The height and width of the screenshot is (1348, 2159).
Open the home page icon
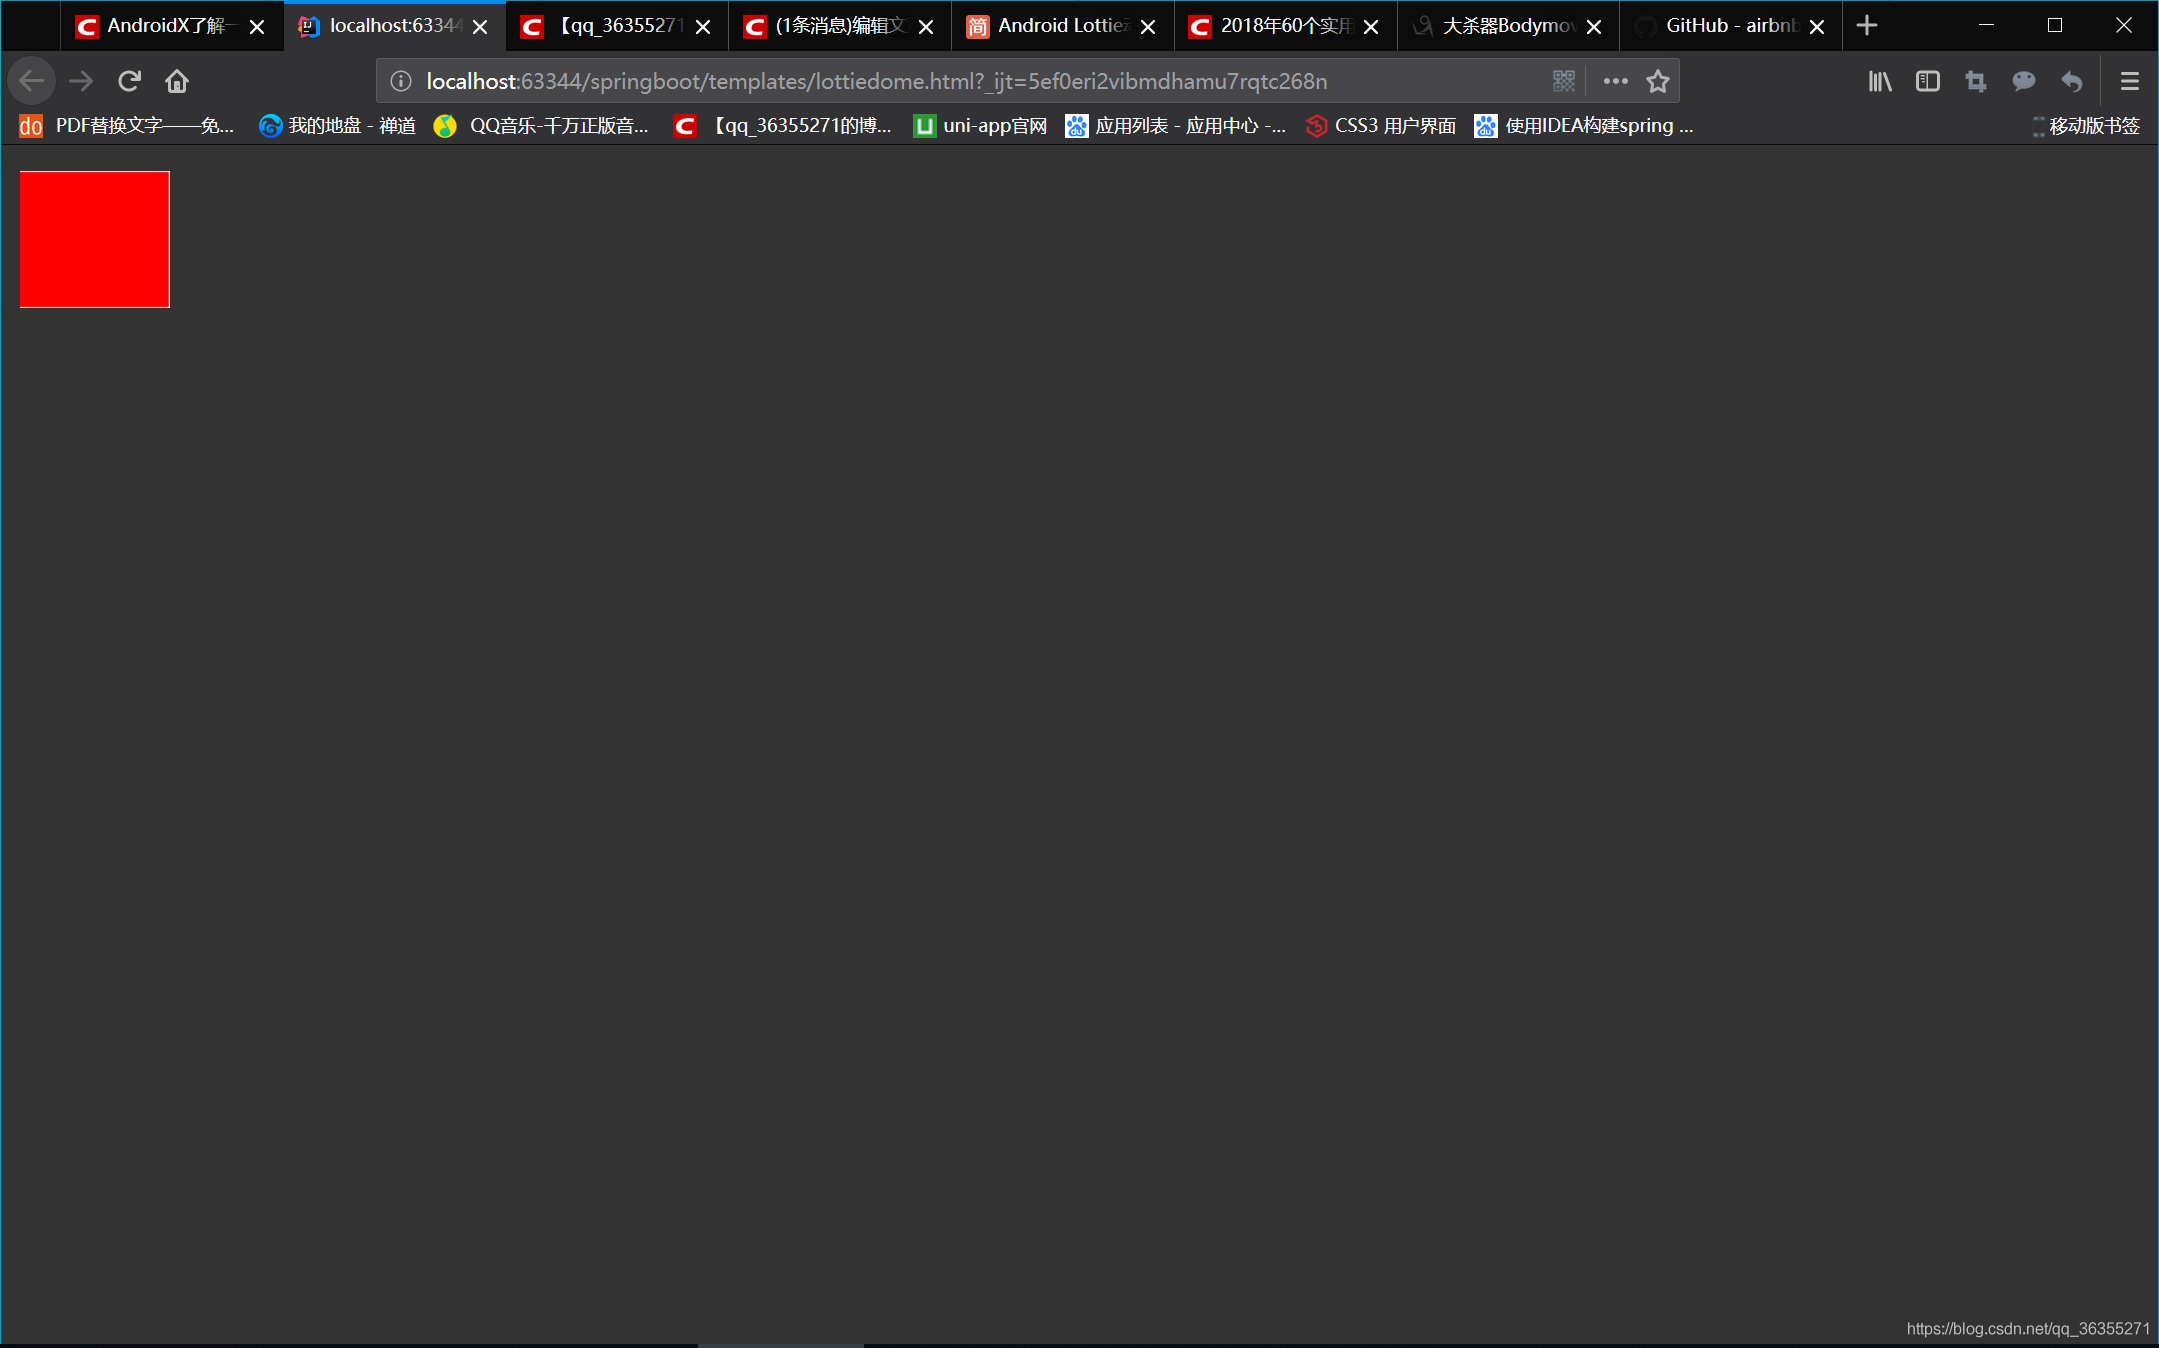[177, 81]
